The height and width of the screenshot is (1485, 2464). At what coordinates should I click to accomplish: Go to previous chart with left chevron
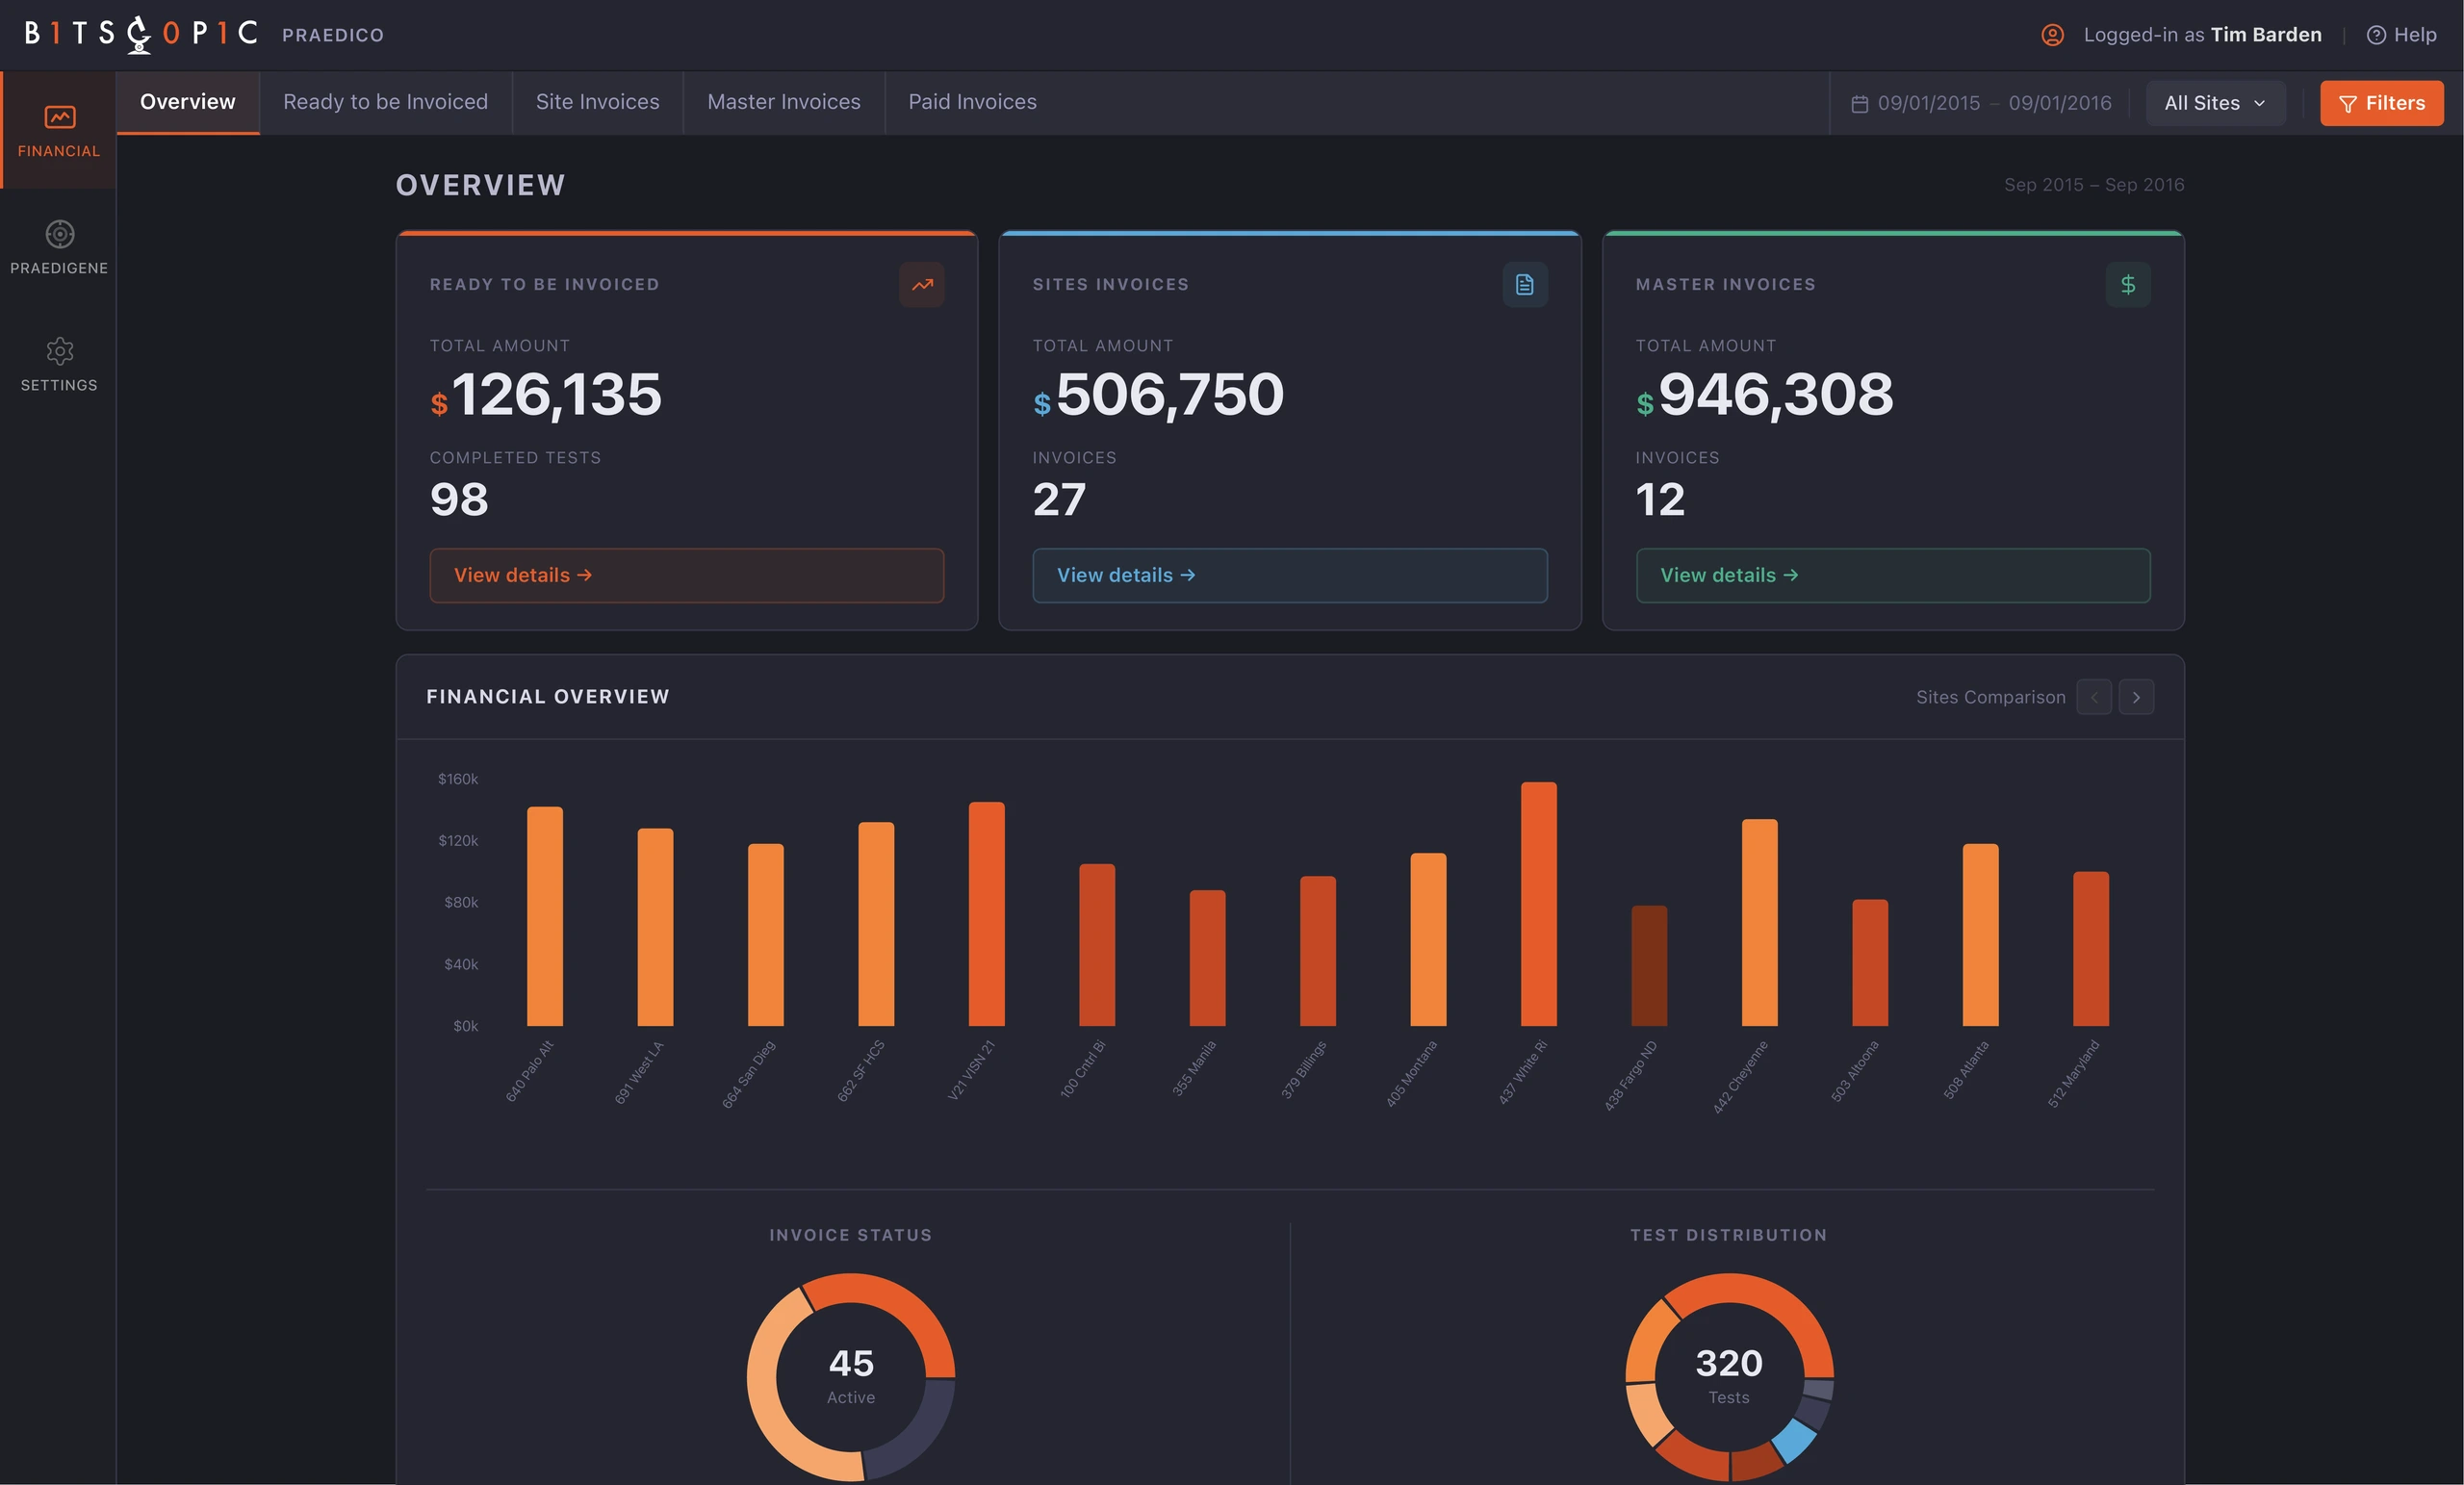2094,697
